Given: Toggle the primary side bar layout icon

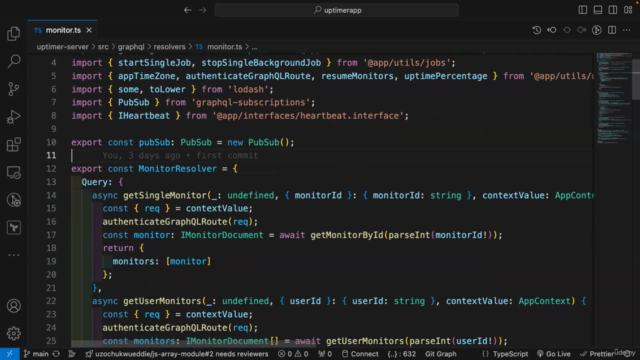Looking at the screenshot, I should (583, 10).
